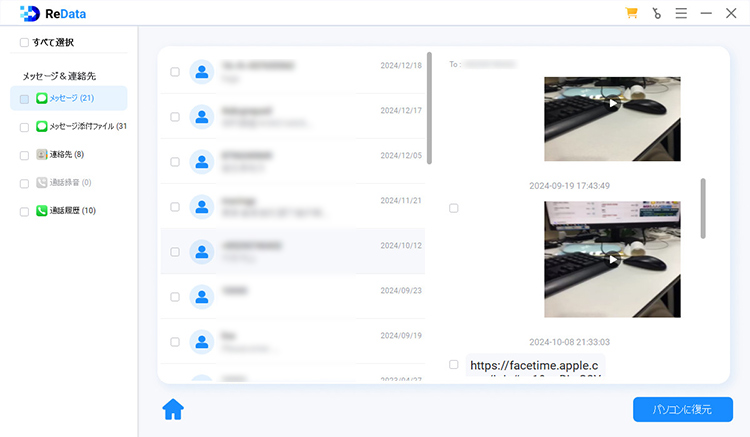
Task: Open the hamburger menu in title bar
Action: pyautogui.click(x=681, y=13)
